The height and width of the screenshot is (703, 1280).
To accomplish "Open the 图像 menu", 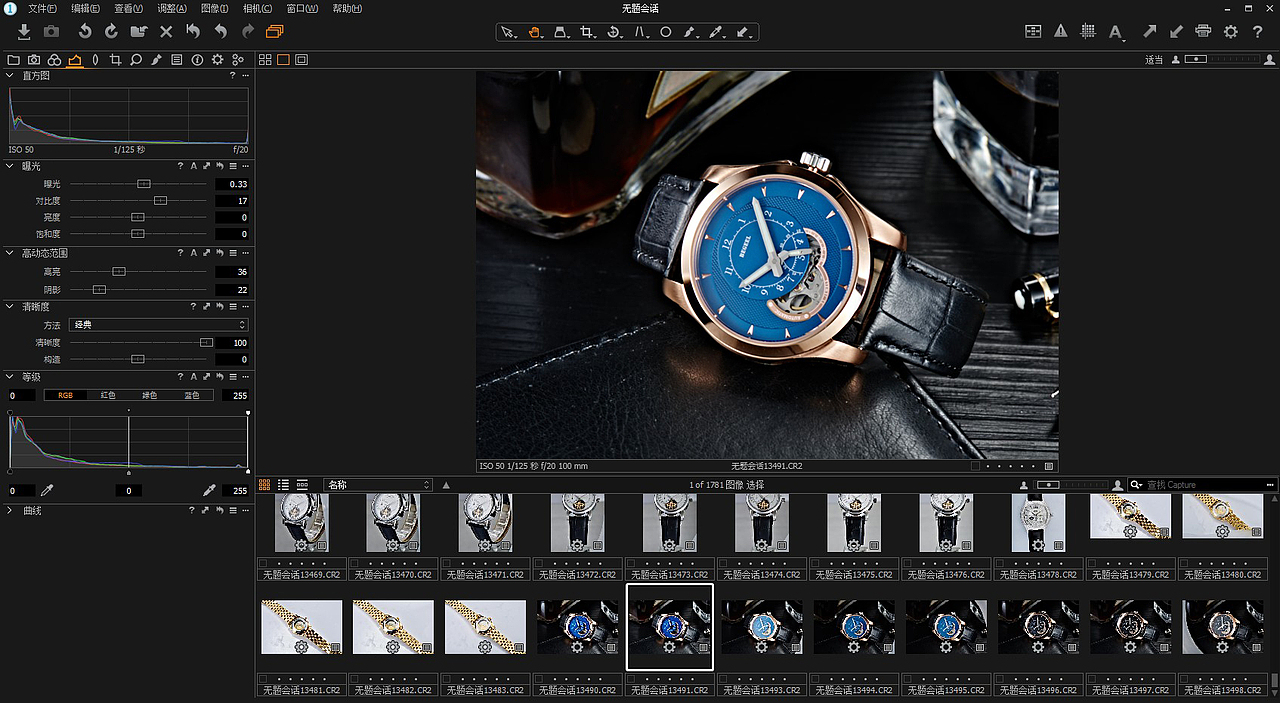I will tap(216, 8).
